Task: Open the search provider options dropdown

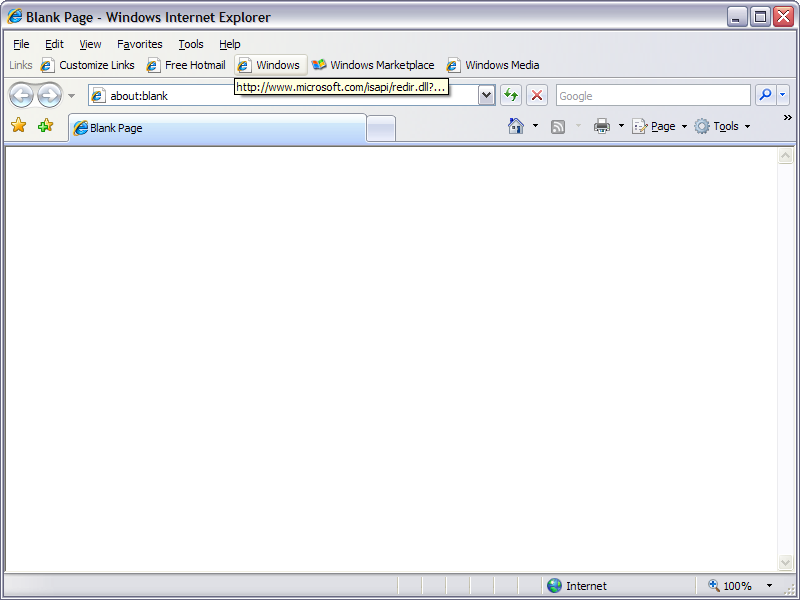Action: point(783,95)
